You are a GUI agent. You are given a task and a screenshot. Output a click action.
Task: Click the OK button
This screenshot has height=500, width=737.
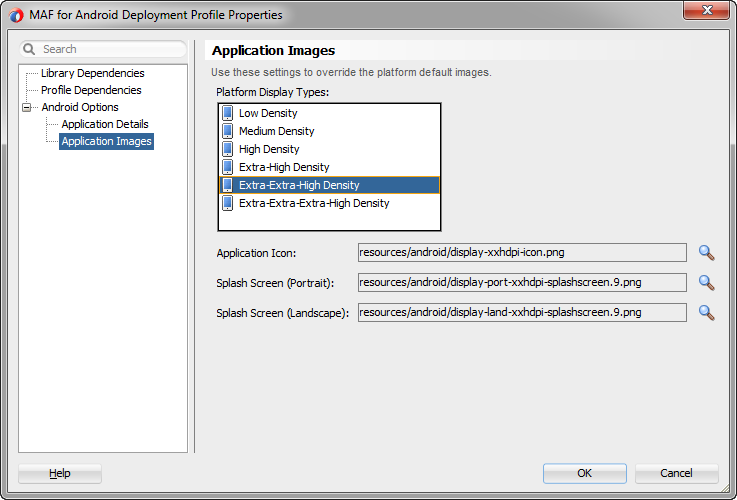coord(585,473)
